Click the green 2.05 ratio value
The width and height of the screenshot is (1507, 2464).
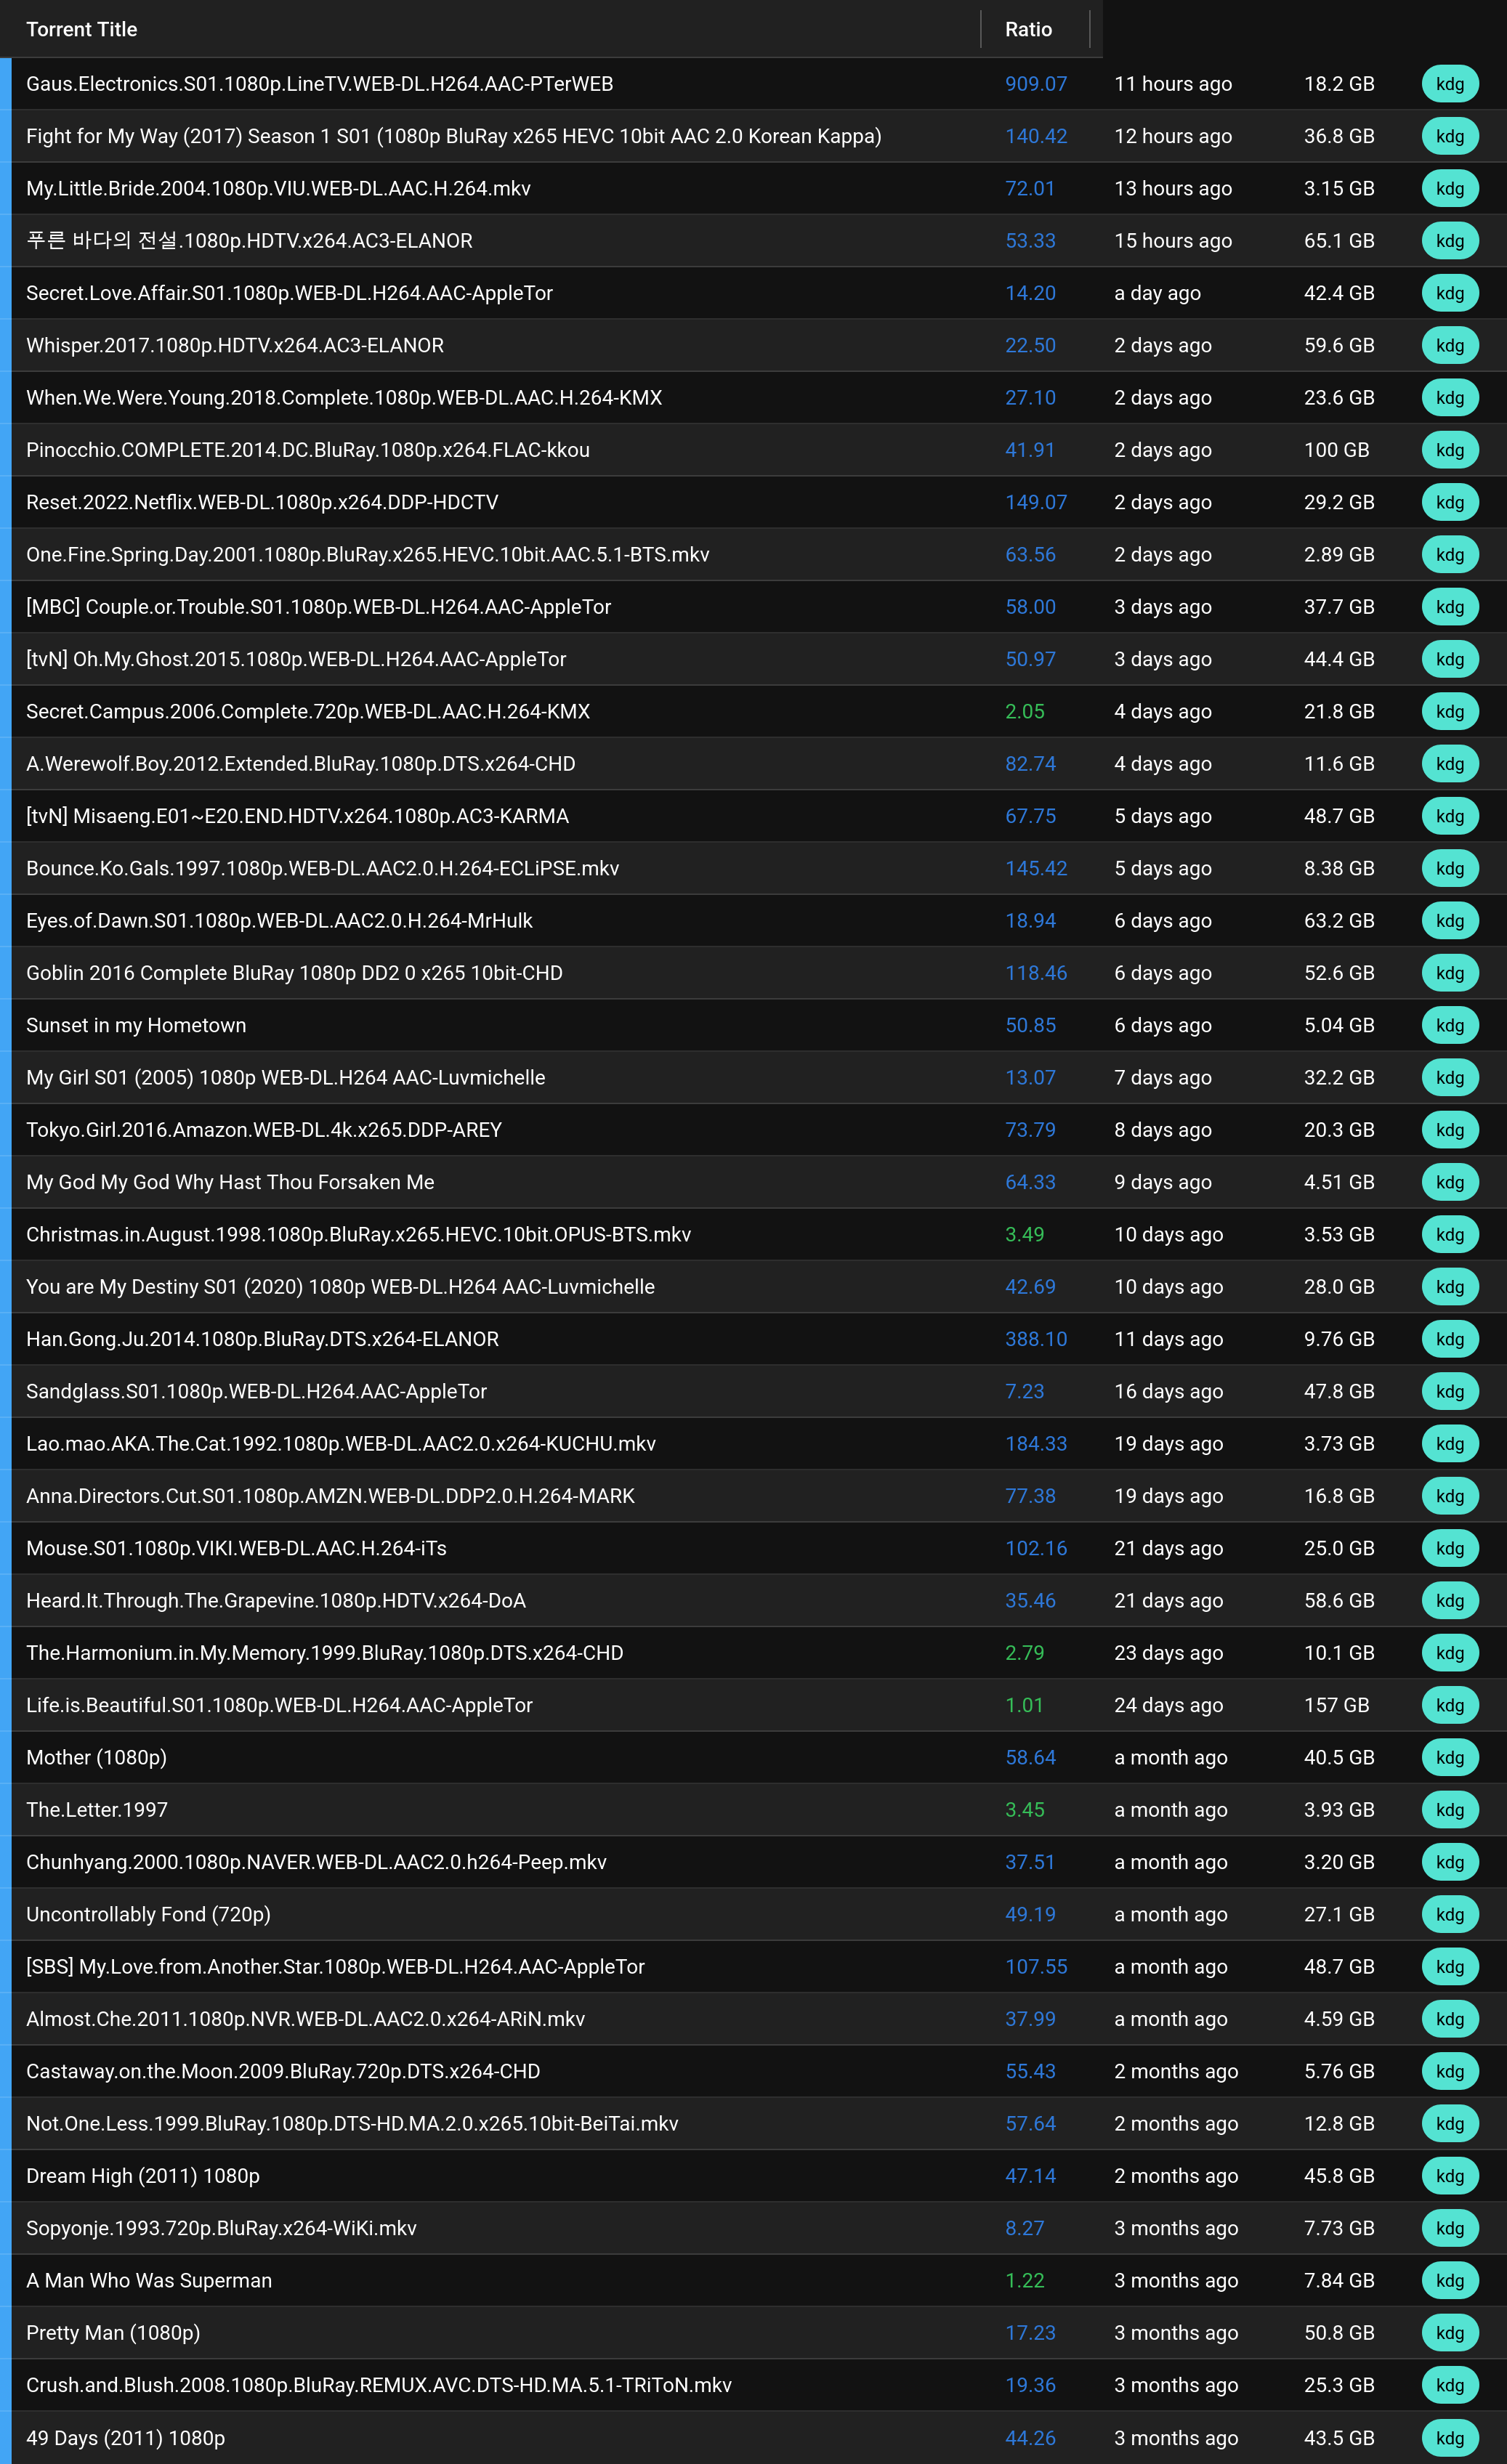1025,711
